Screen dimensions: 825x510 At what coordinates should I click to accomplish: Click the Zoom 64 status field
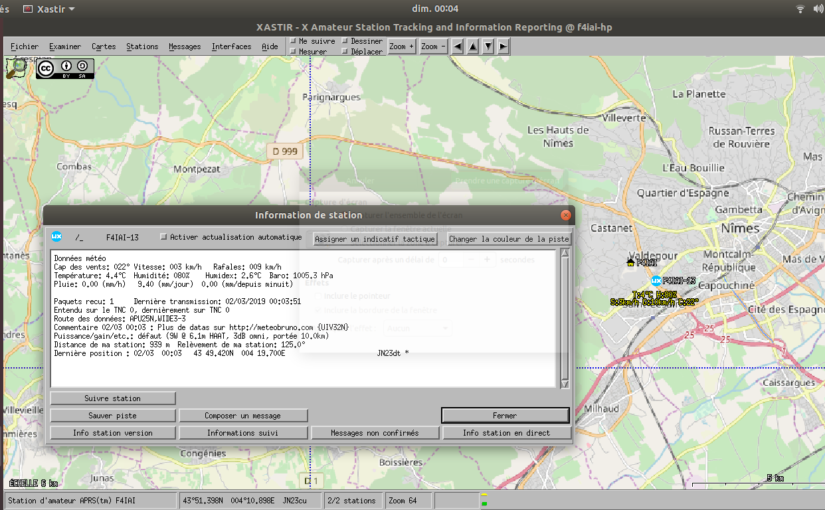[x=407, y=501]
